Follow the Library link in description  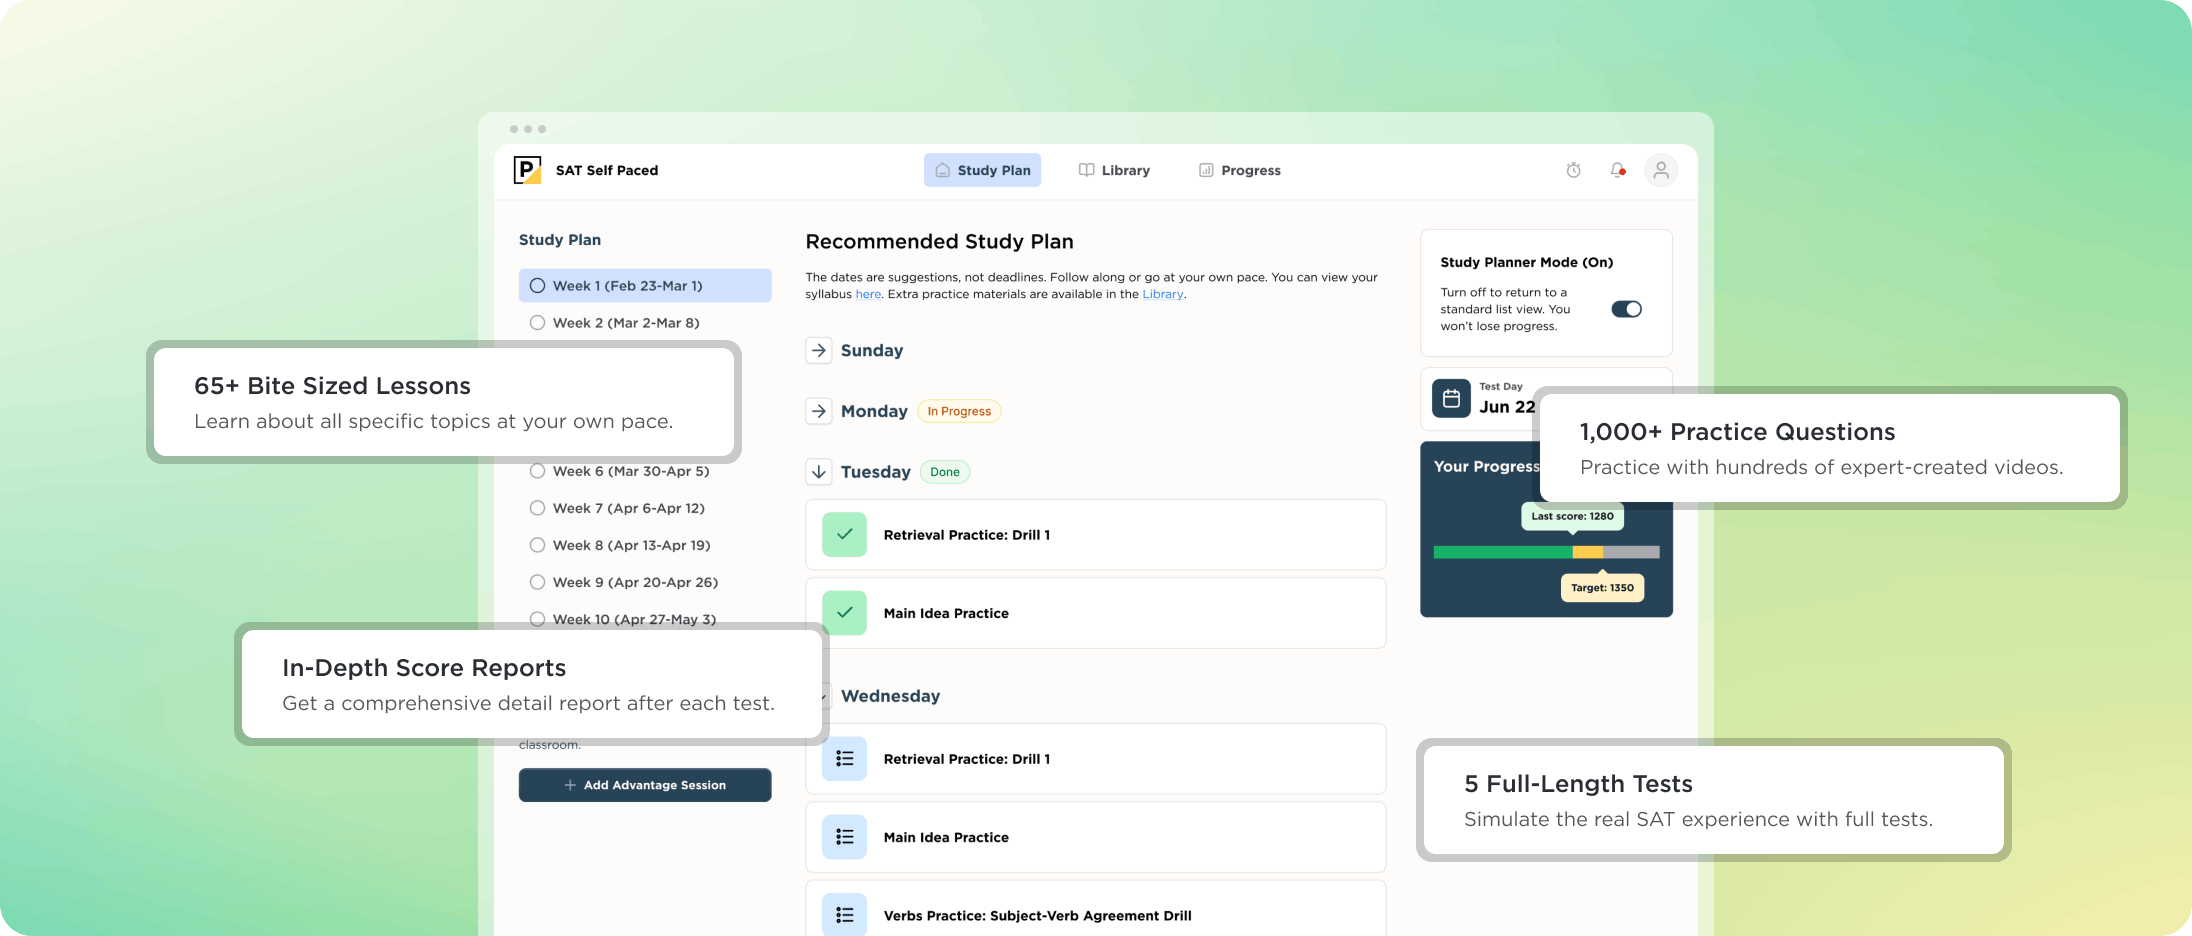point(1162,294)
